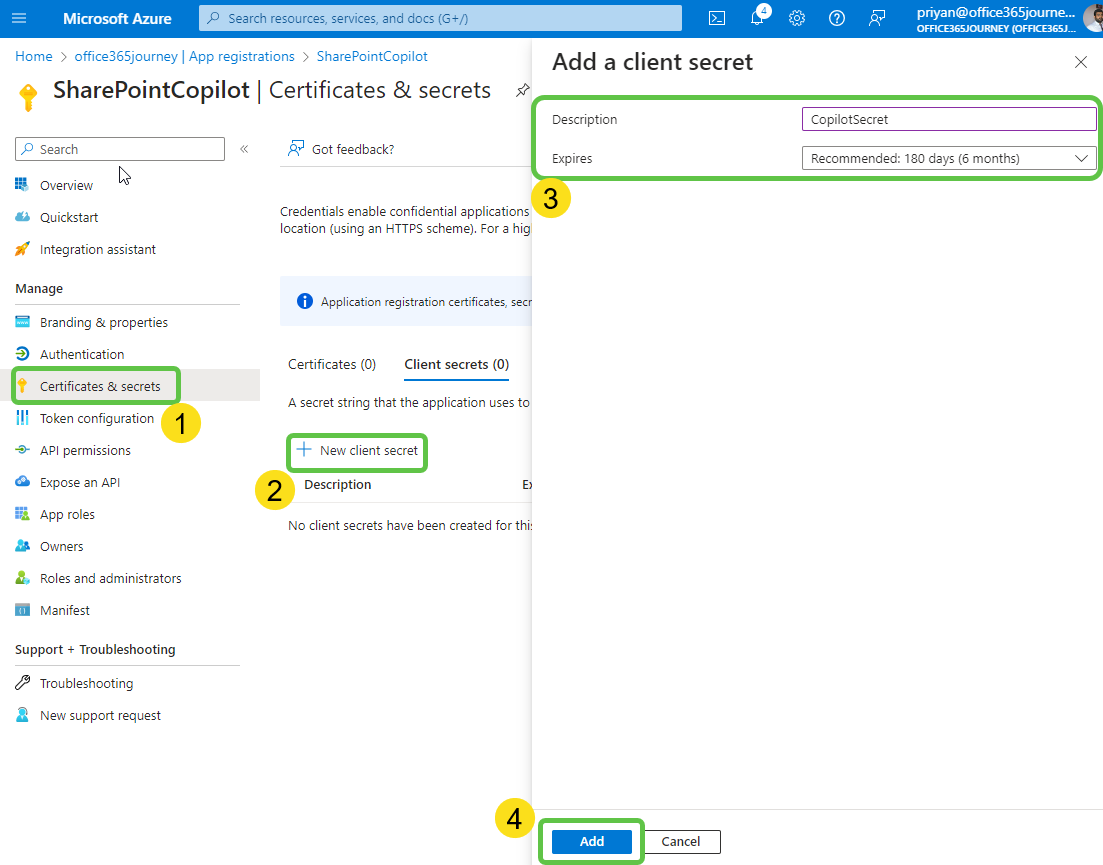Screen dimensions: 1103x865
Task: Pin the Certificates & secrets page
Action: [x=522, y=90]
